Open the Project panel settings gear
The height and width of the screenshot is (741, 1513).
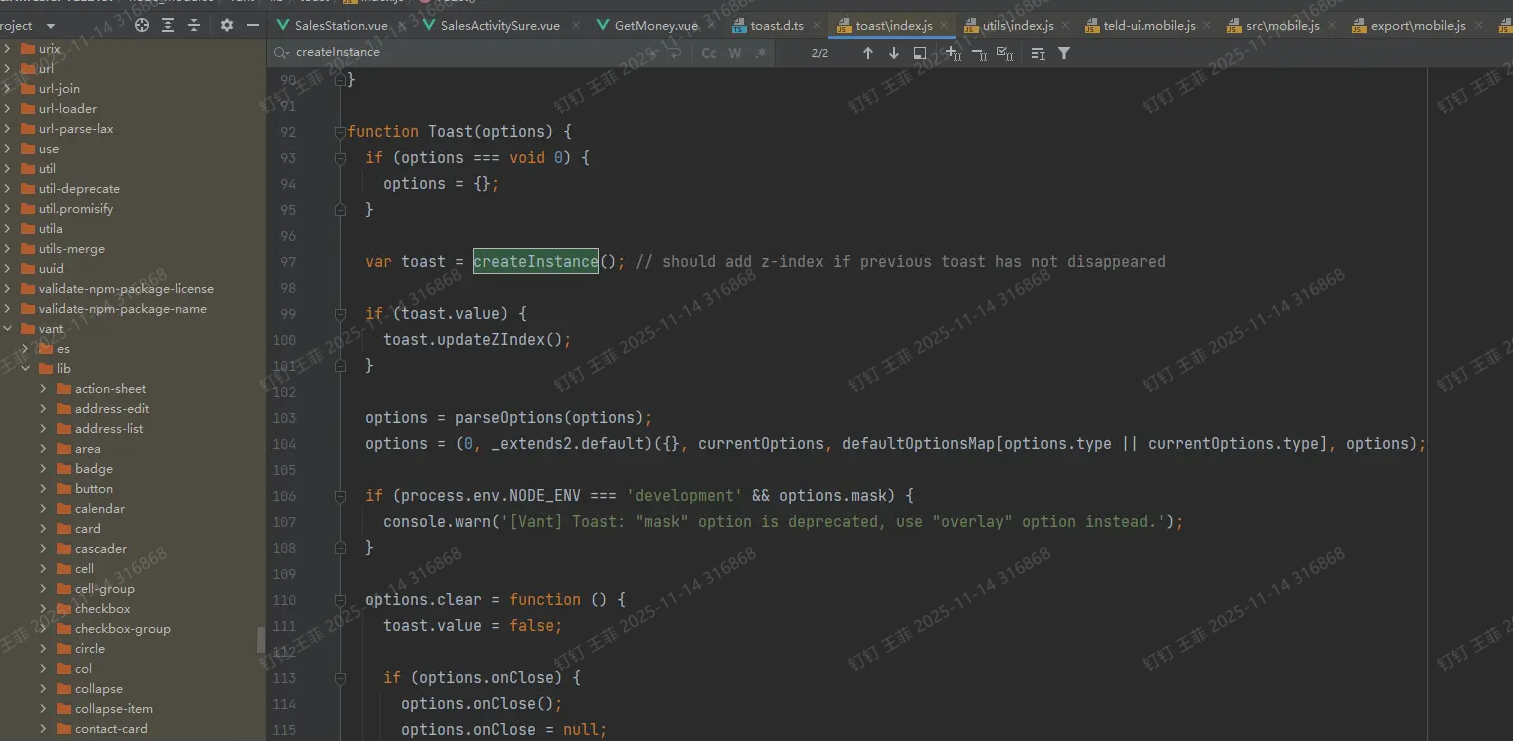click(x=227, y=25)
